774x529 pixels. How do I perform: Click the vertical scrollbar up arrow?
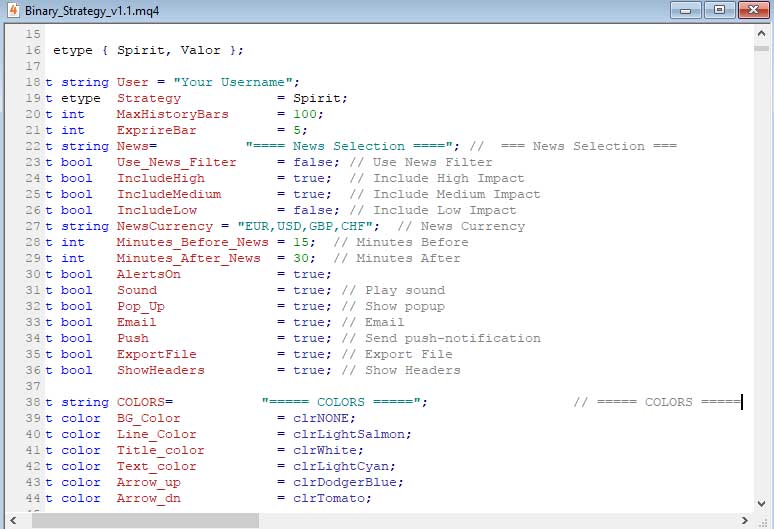[x=762, y=32]
